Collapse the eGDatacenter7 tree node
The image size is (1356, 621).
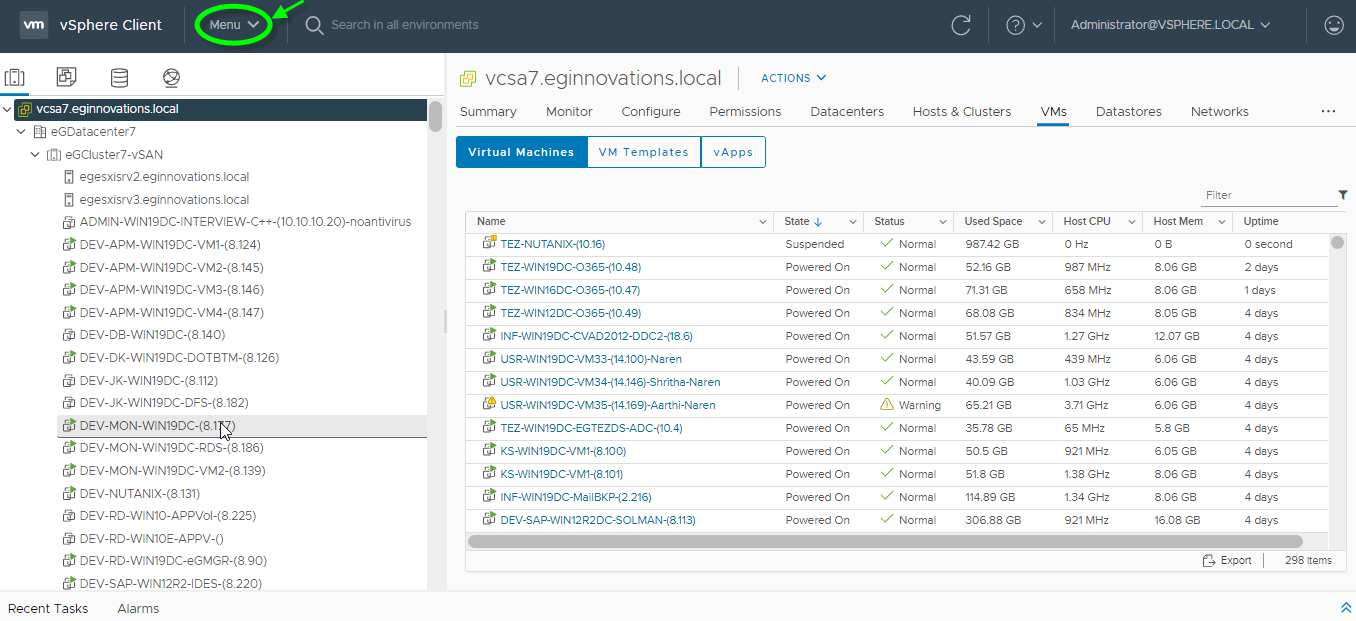click(x=22, y=132)
